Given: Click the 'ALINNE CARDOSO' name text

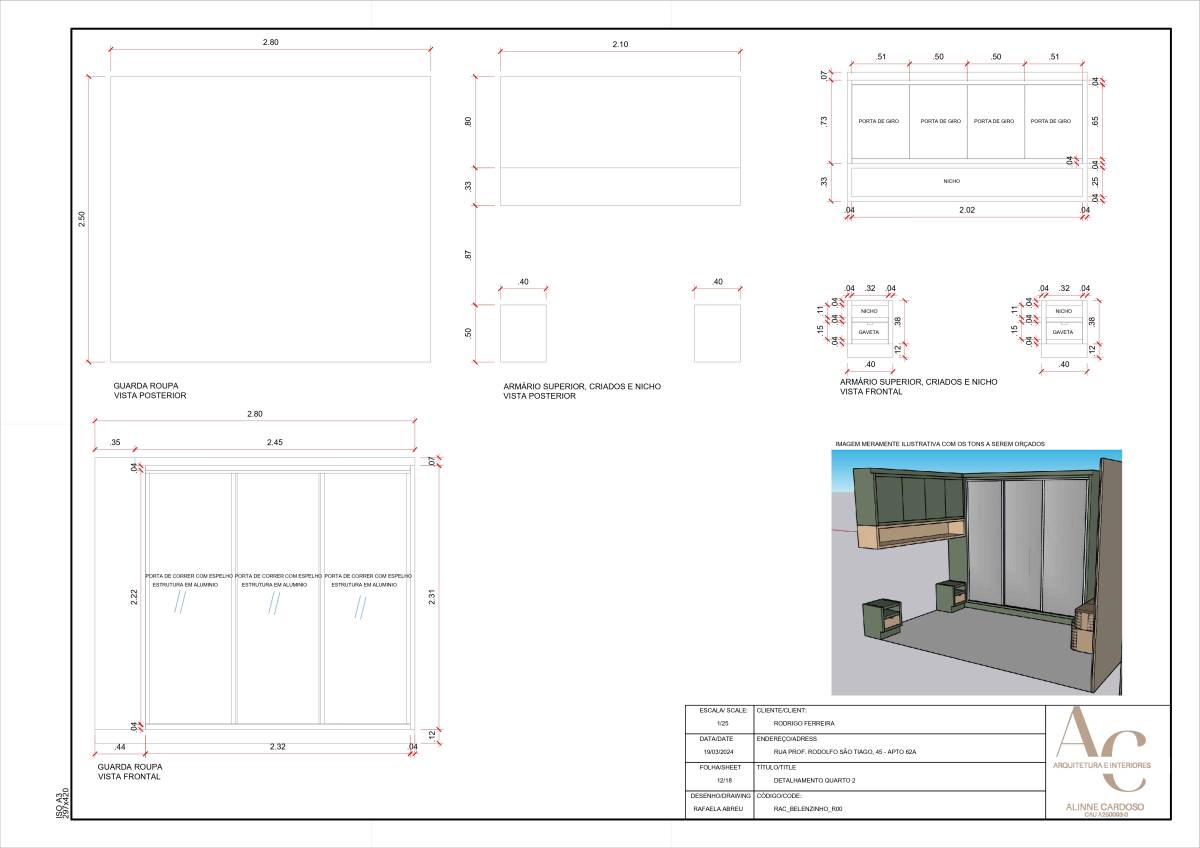Looking at the screenshot, I should pyautogui.click(x=1105, y=806).
